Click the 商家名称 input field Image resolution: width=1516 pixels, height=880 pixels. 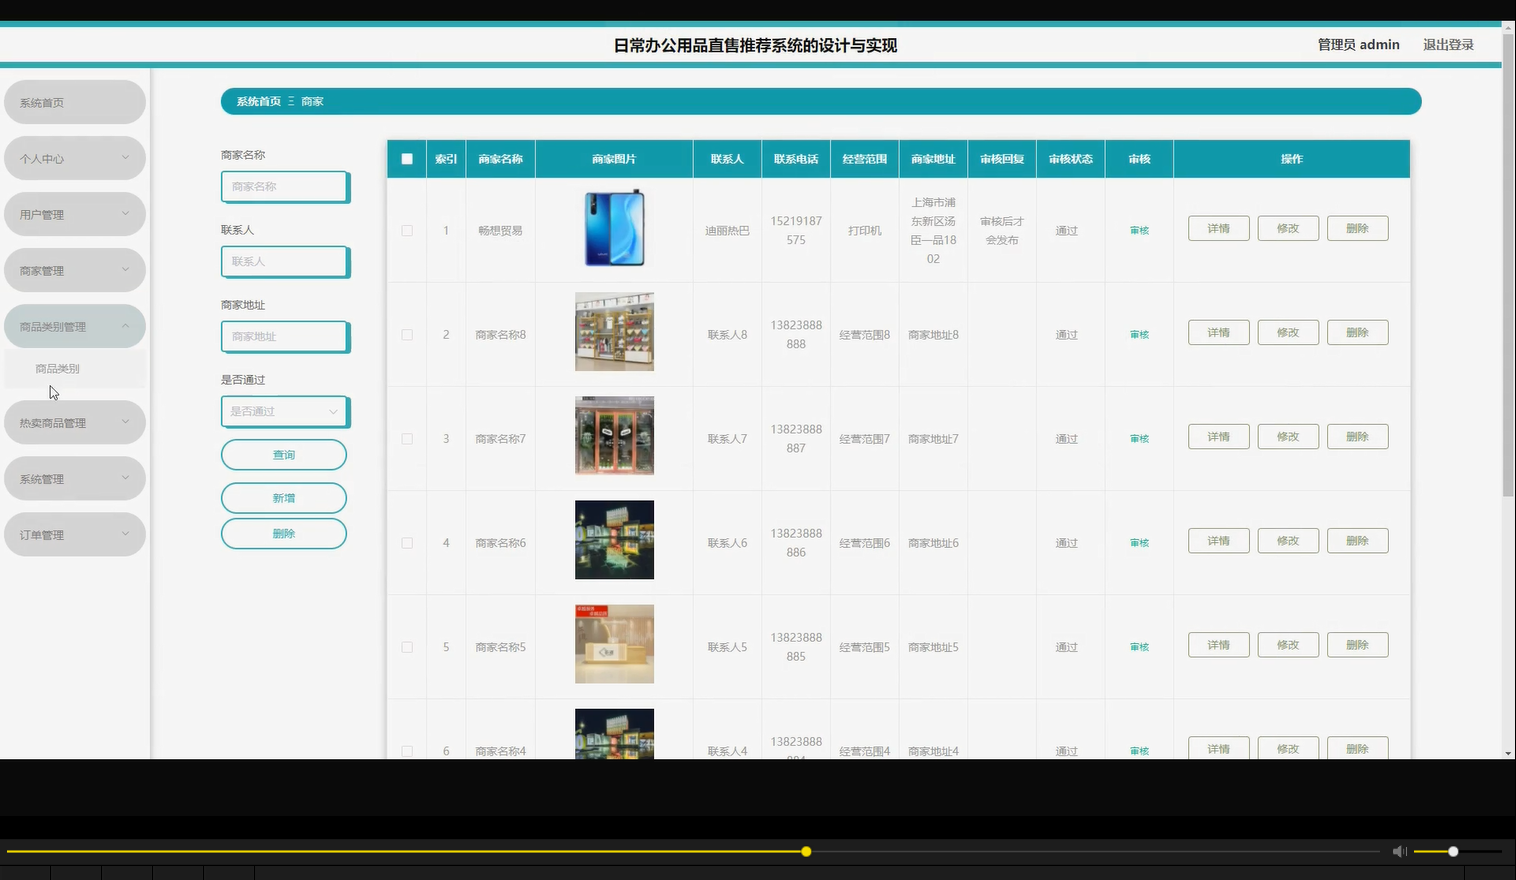point(284,186)
